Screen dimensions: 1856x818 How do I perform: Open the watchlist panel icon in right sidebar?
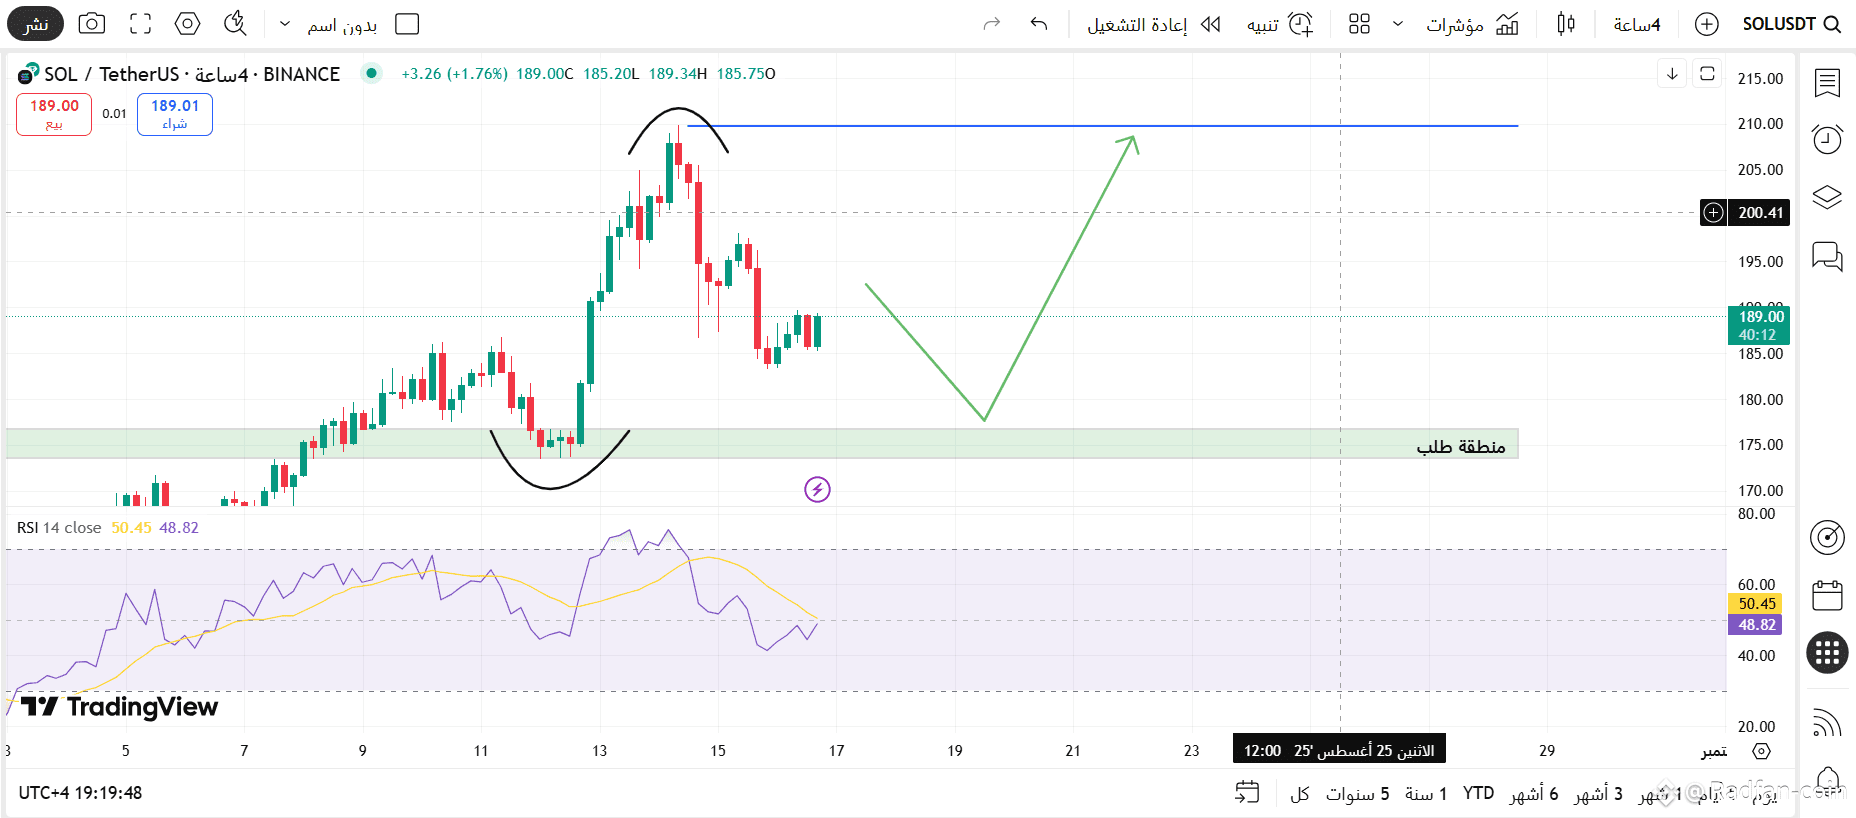[x=1827, y=83]
